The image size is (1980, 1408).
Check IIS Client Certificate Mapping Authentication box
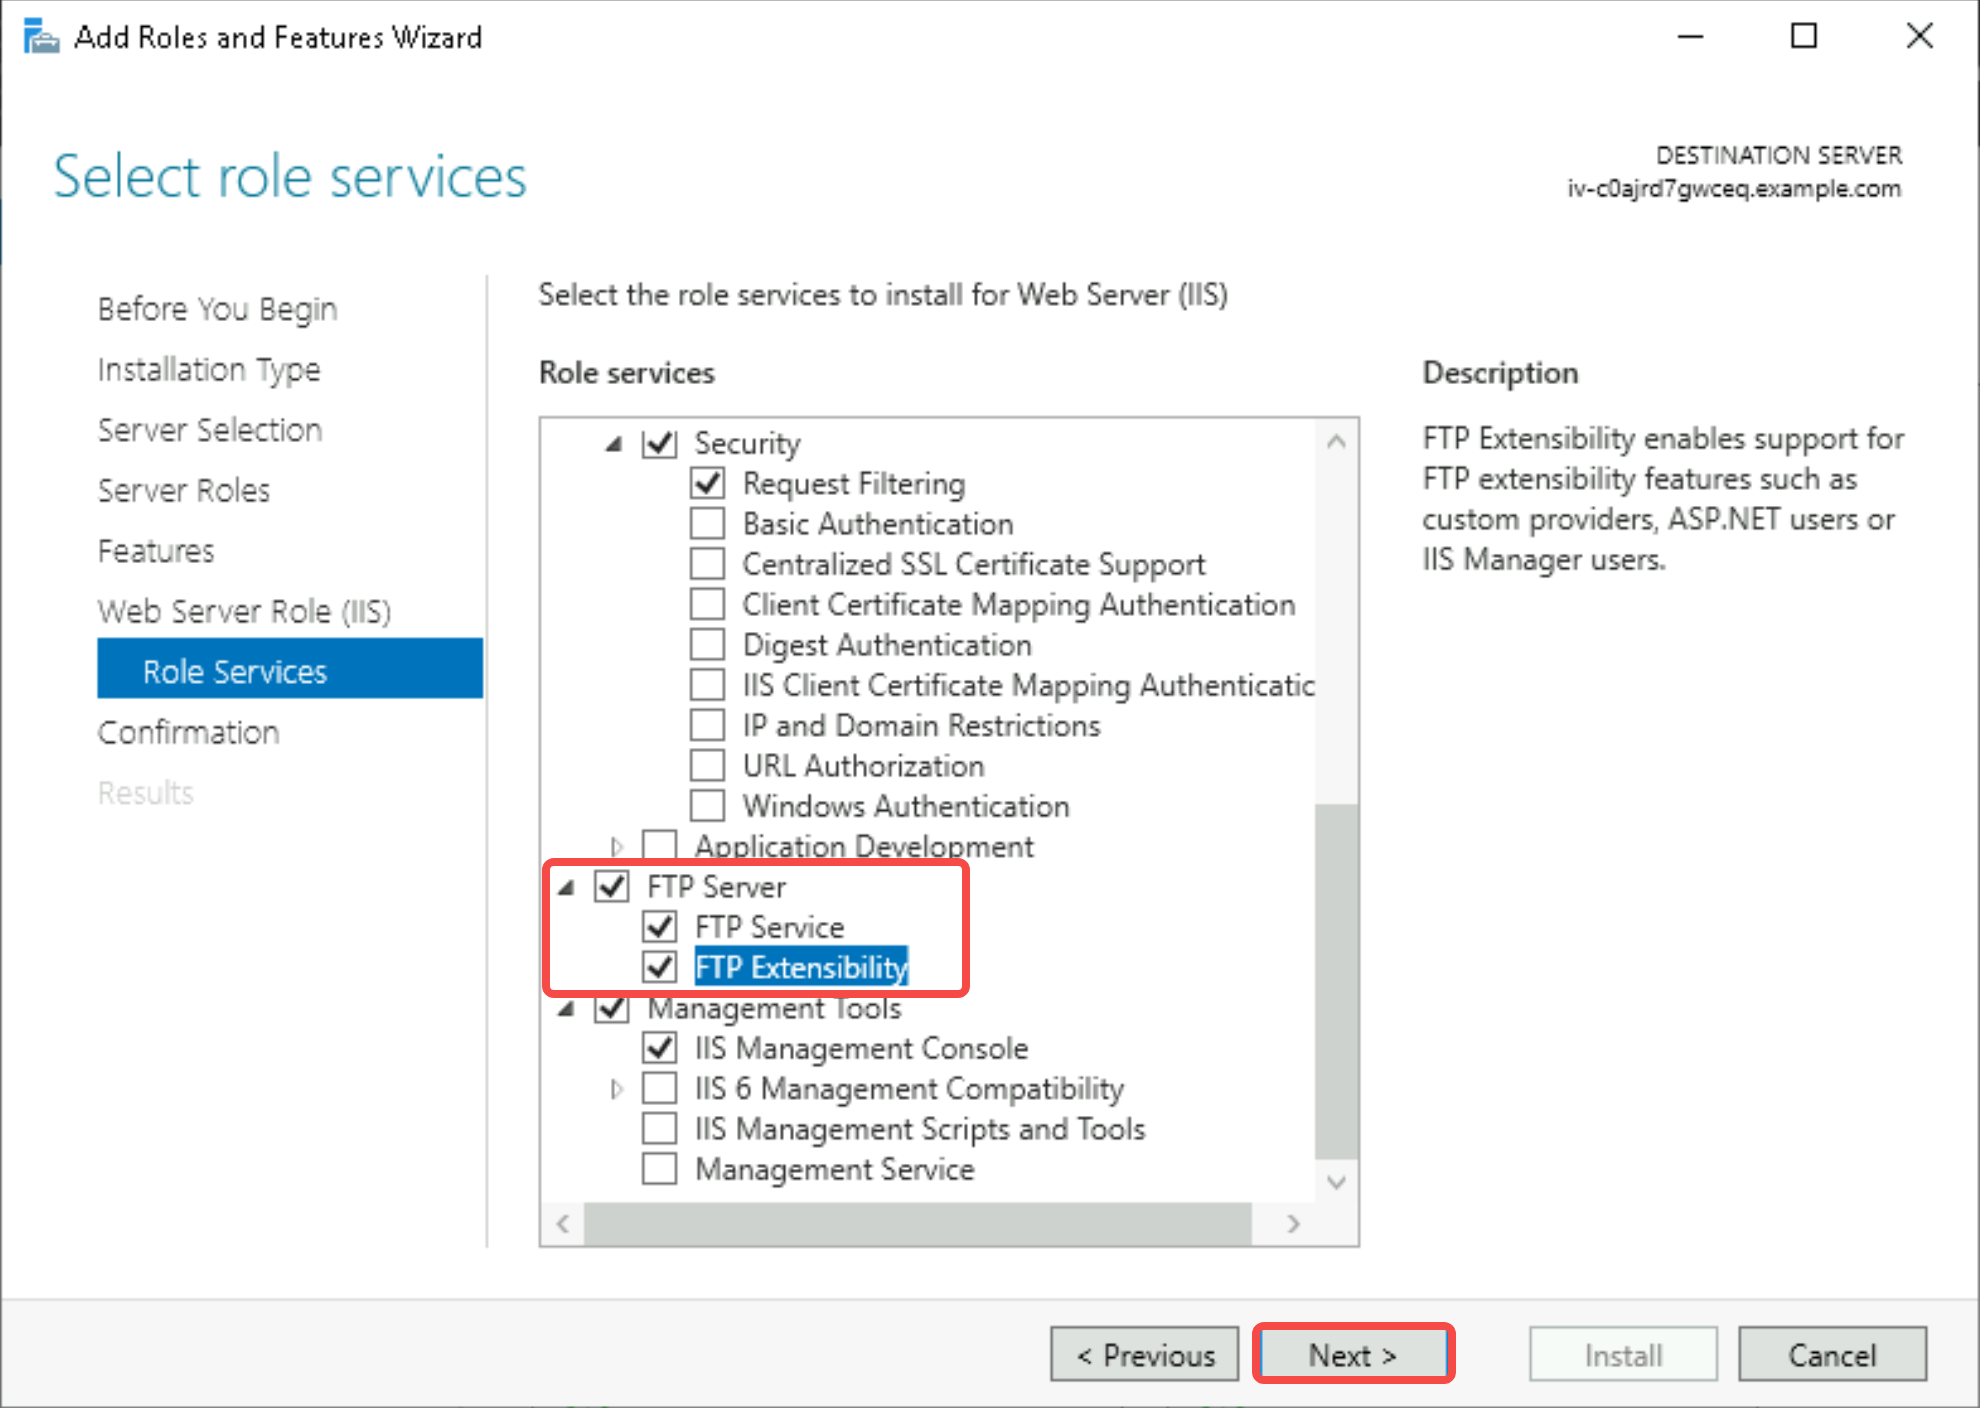pos(708,685)
